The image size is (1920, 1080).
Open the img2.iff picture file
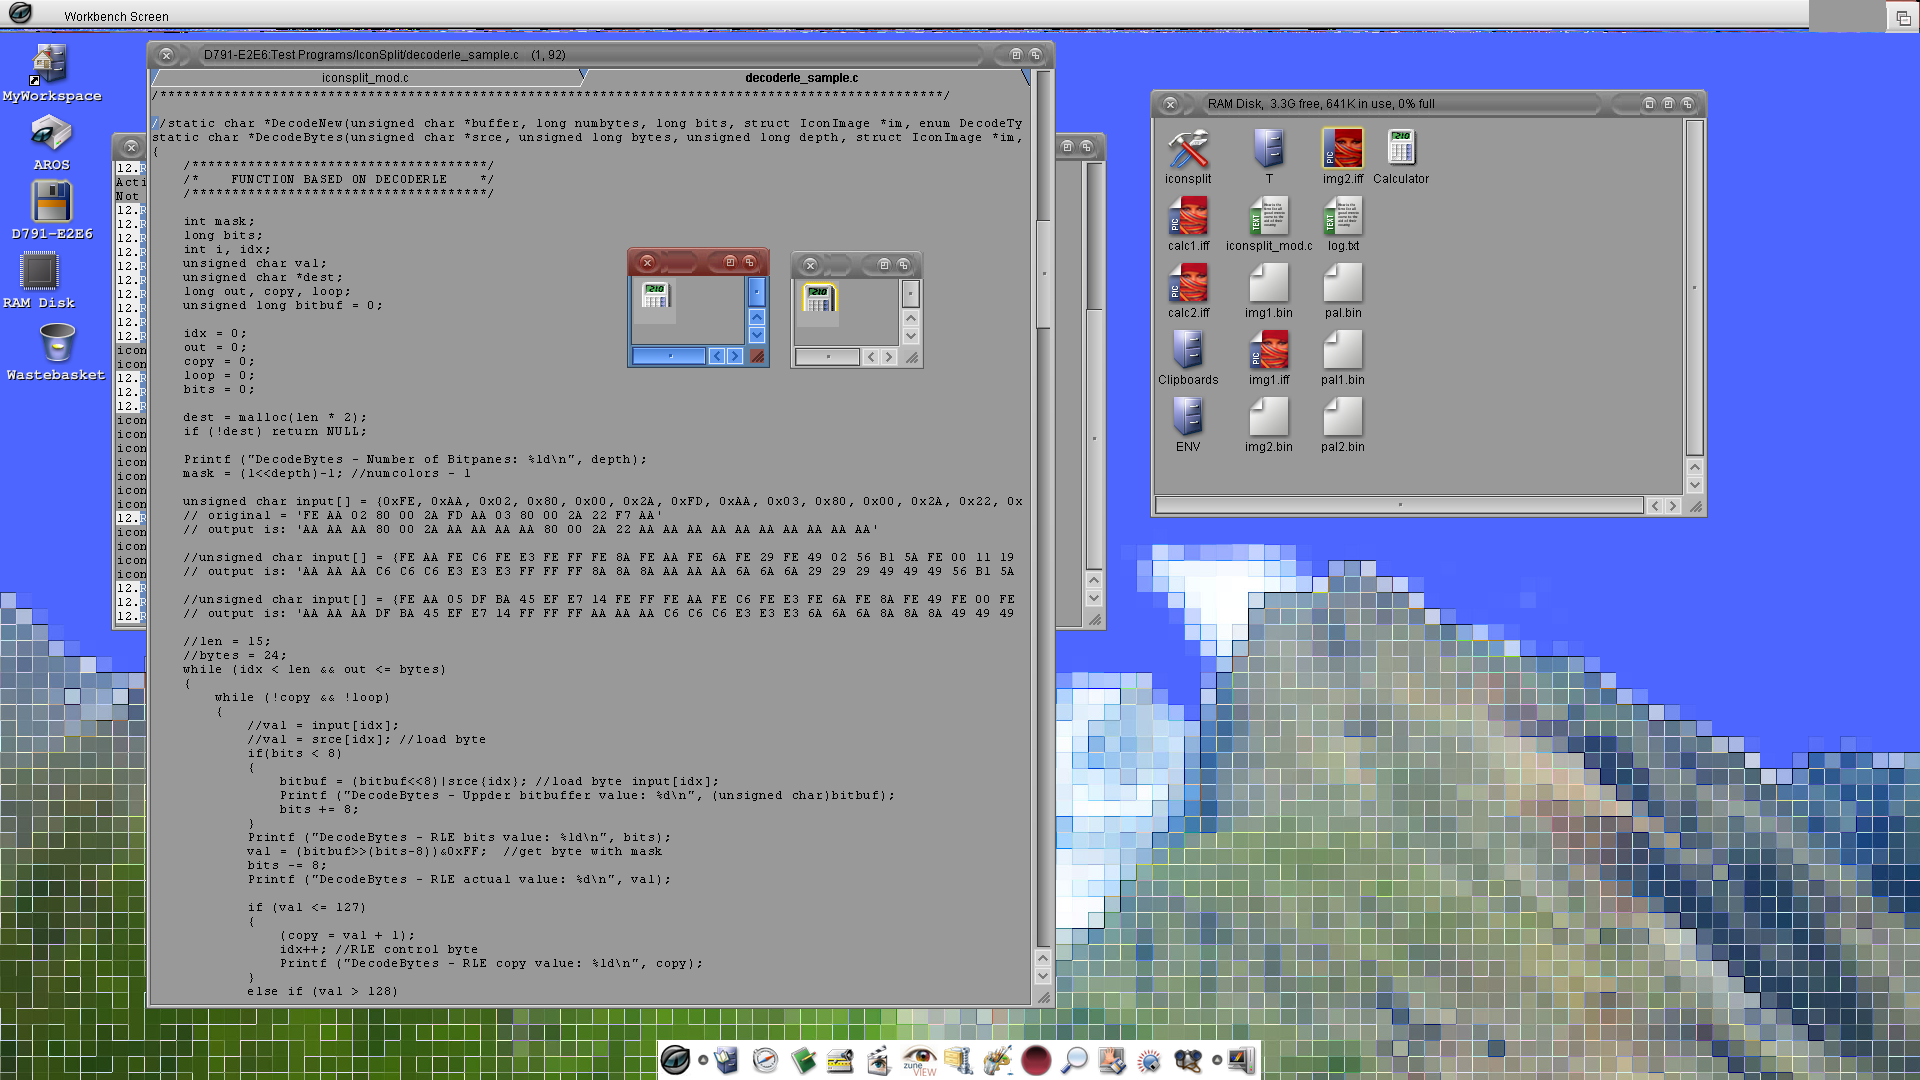point(1342,150)
